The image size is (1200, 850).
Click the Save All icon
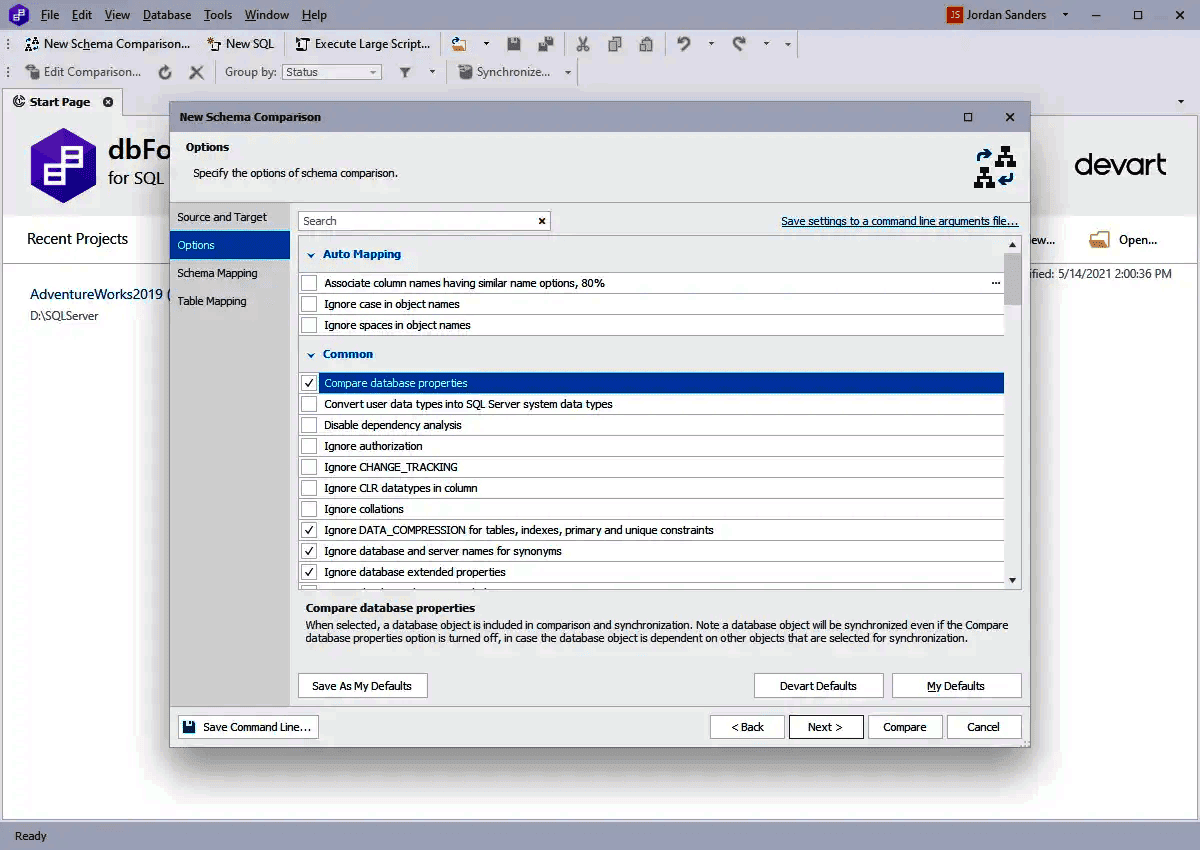pos(545,44)
